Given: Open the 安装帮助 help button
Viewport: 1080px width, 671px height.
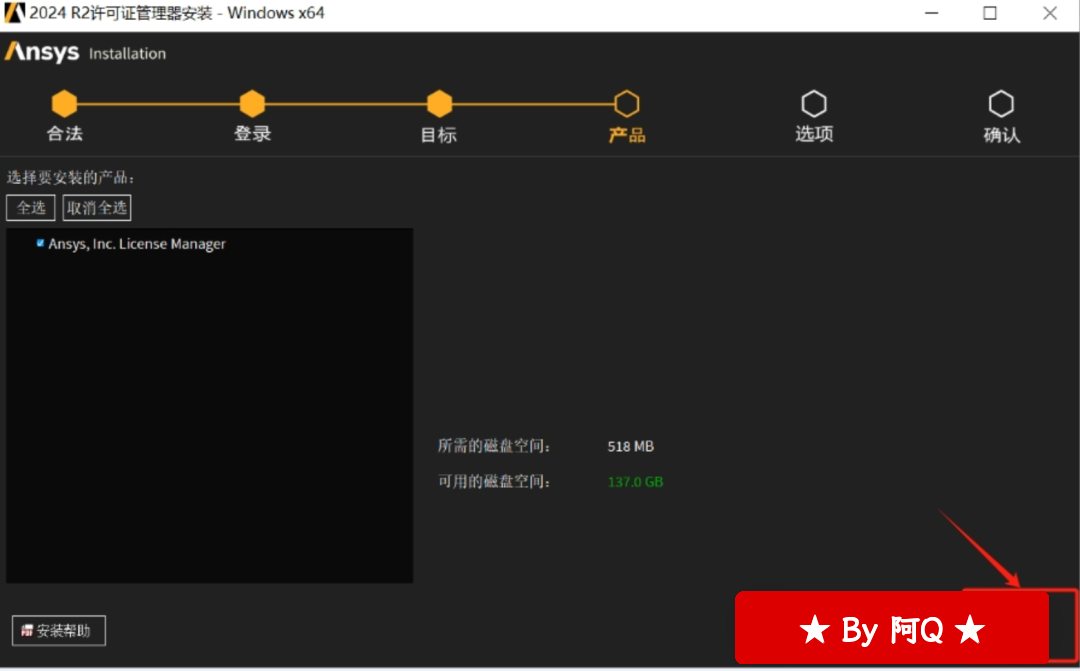Looking at the screenshot, I should click(x=59, y=630).
